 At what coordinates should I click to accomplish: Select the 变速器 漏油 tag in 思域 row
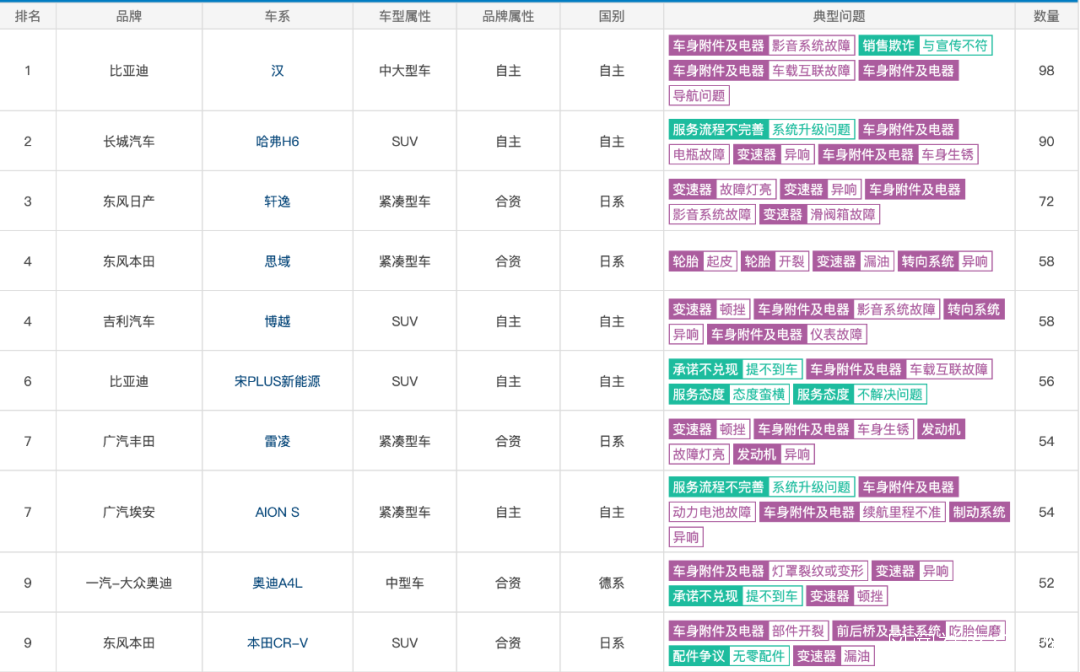[x=853, y=262]
